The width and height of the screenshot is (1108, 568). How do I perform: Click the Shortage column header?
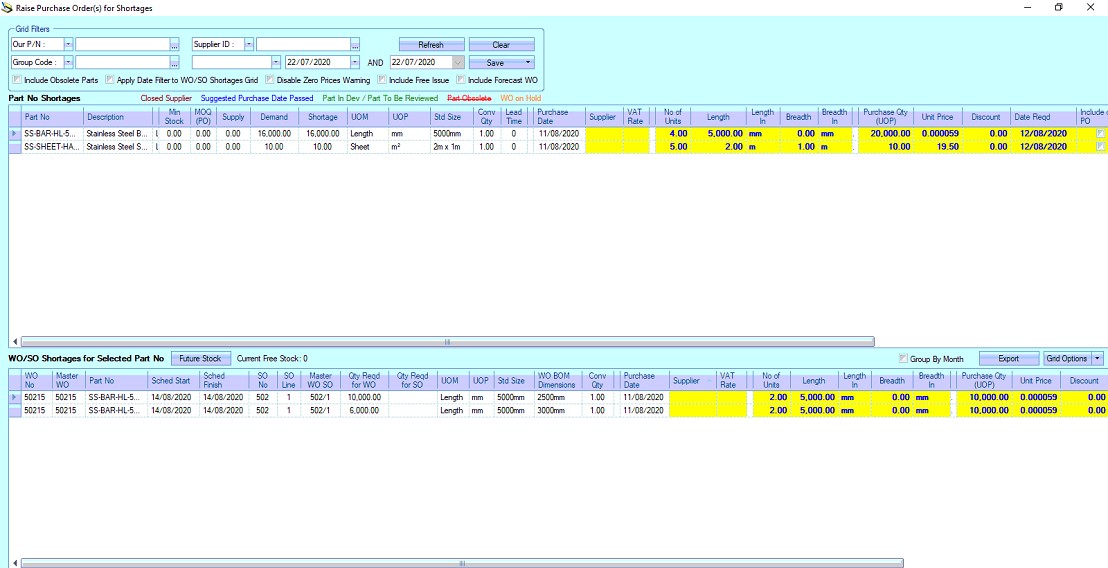click(322, 117)
